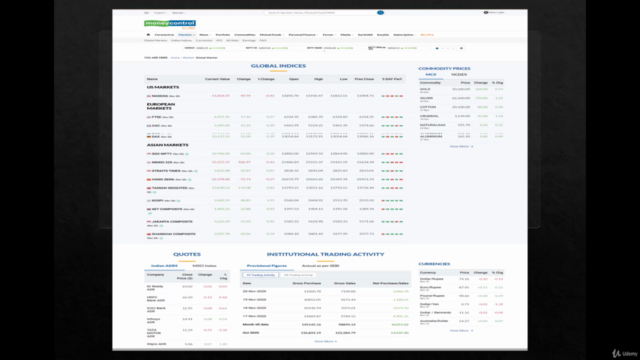640x360 pixels.
Task: Click SILVER row in Commodity Prices
Action: [461, 99]
